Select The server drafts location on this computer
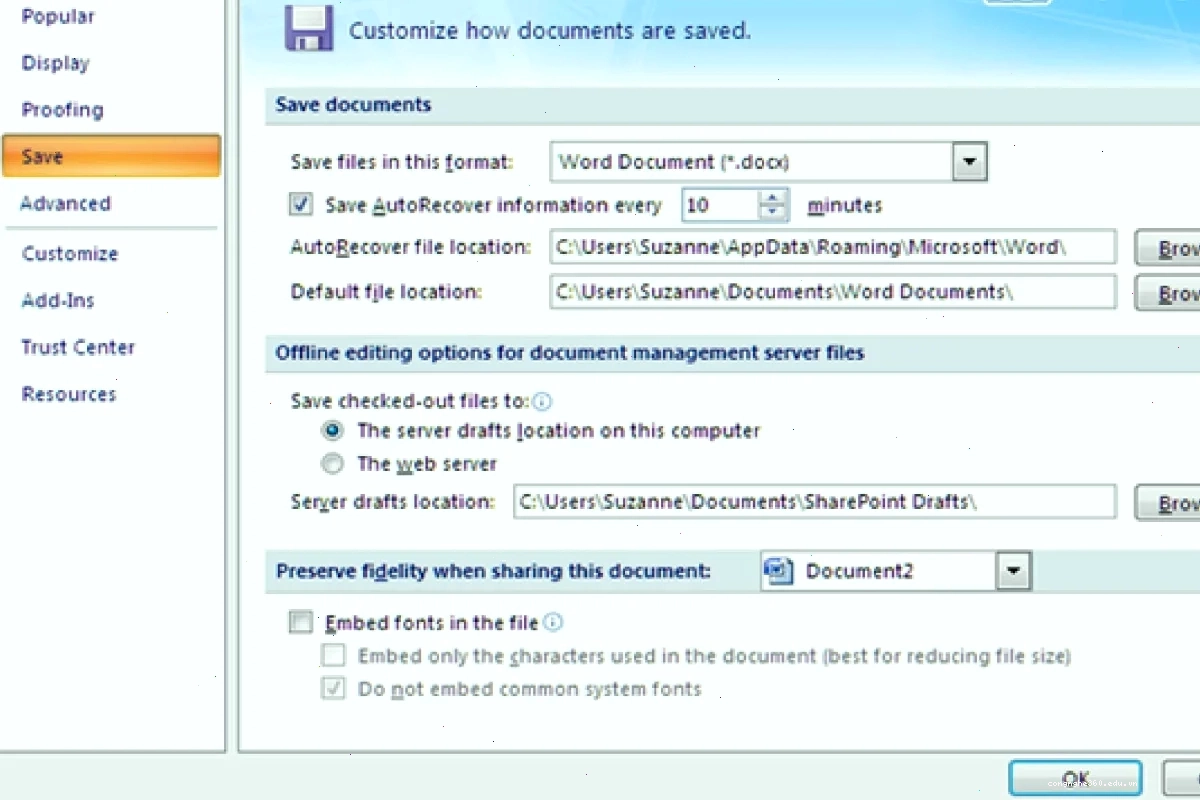 coord(332,431)
